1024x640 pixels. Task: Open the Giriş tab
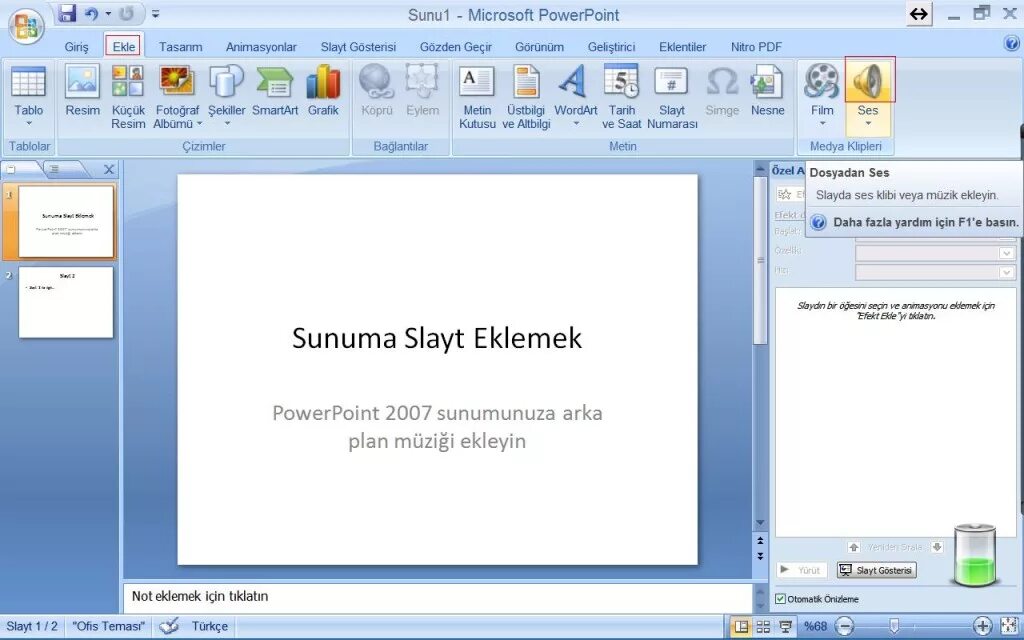[x=76, y=47]
